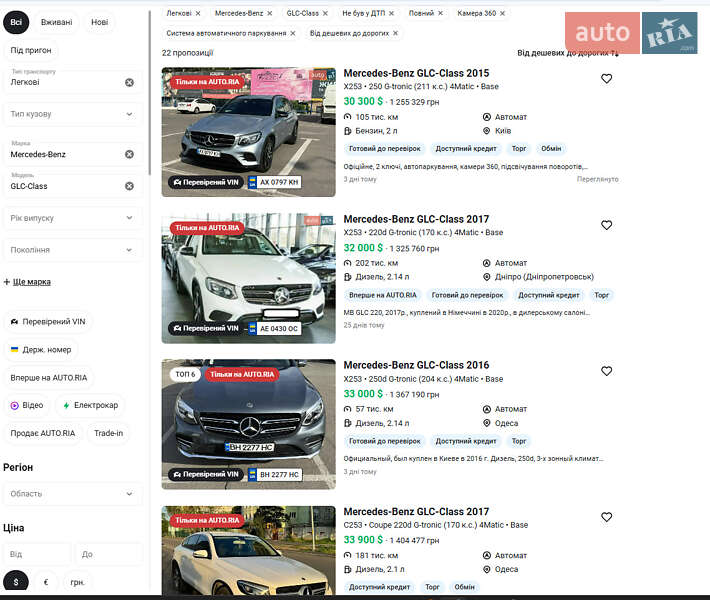The image size is (710, 600).
Task: Switch to the Нові tab
Action: coord(100,22)
